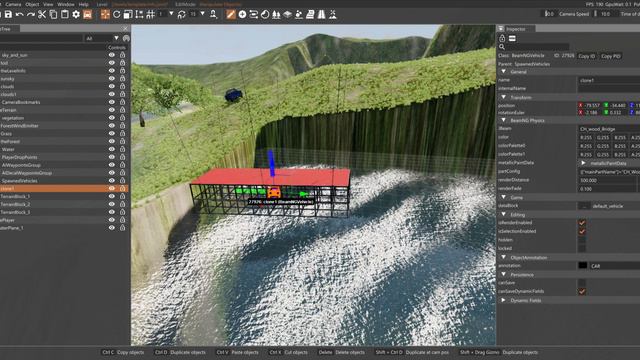Hide the sky_and_sun object

(112, 55)
